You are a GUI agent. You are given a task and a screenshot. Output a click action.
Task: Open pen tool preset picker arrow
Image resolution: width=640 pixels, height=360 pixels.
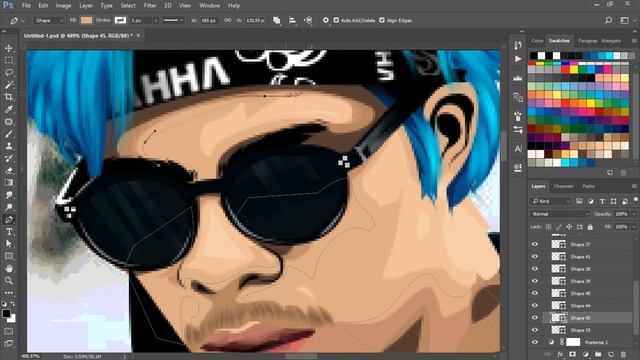[x=23, y=20]
